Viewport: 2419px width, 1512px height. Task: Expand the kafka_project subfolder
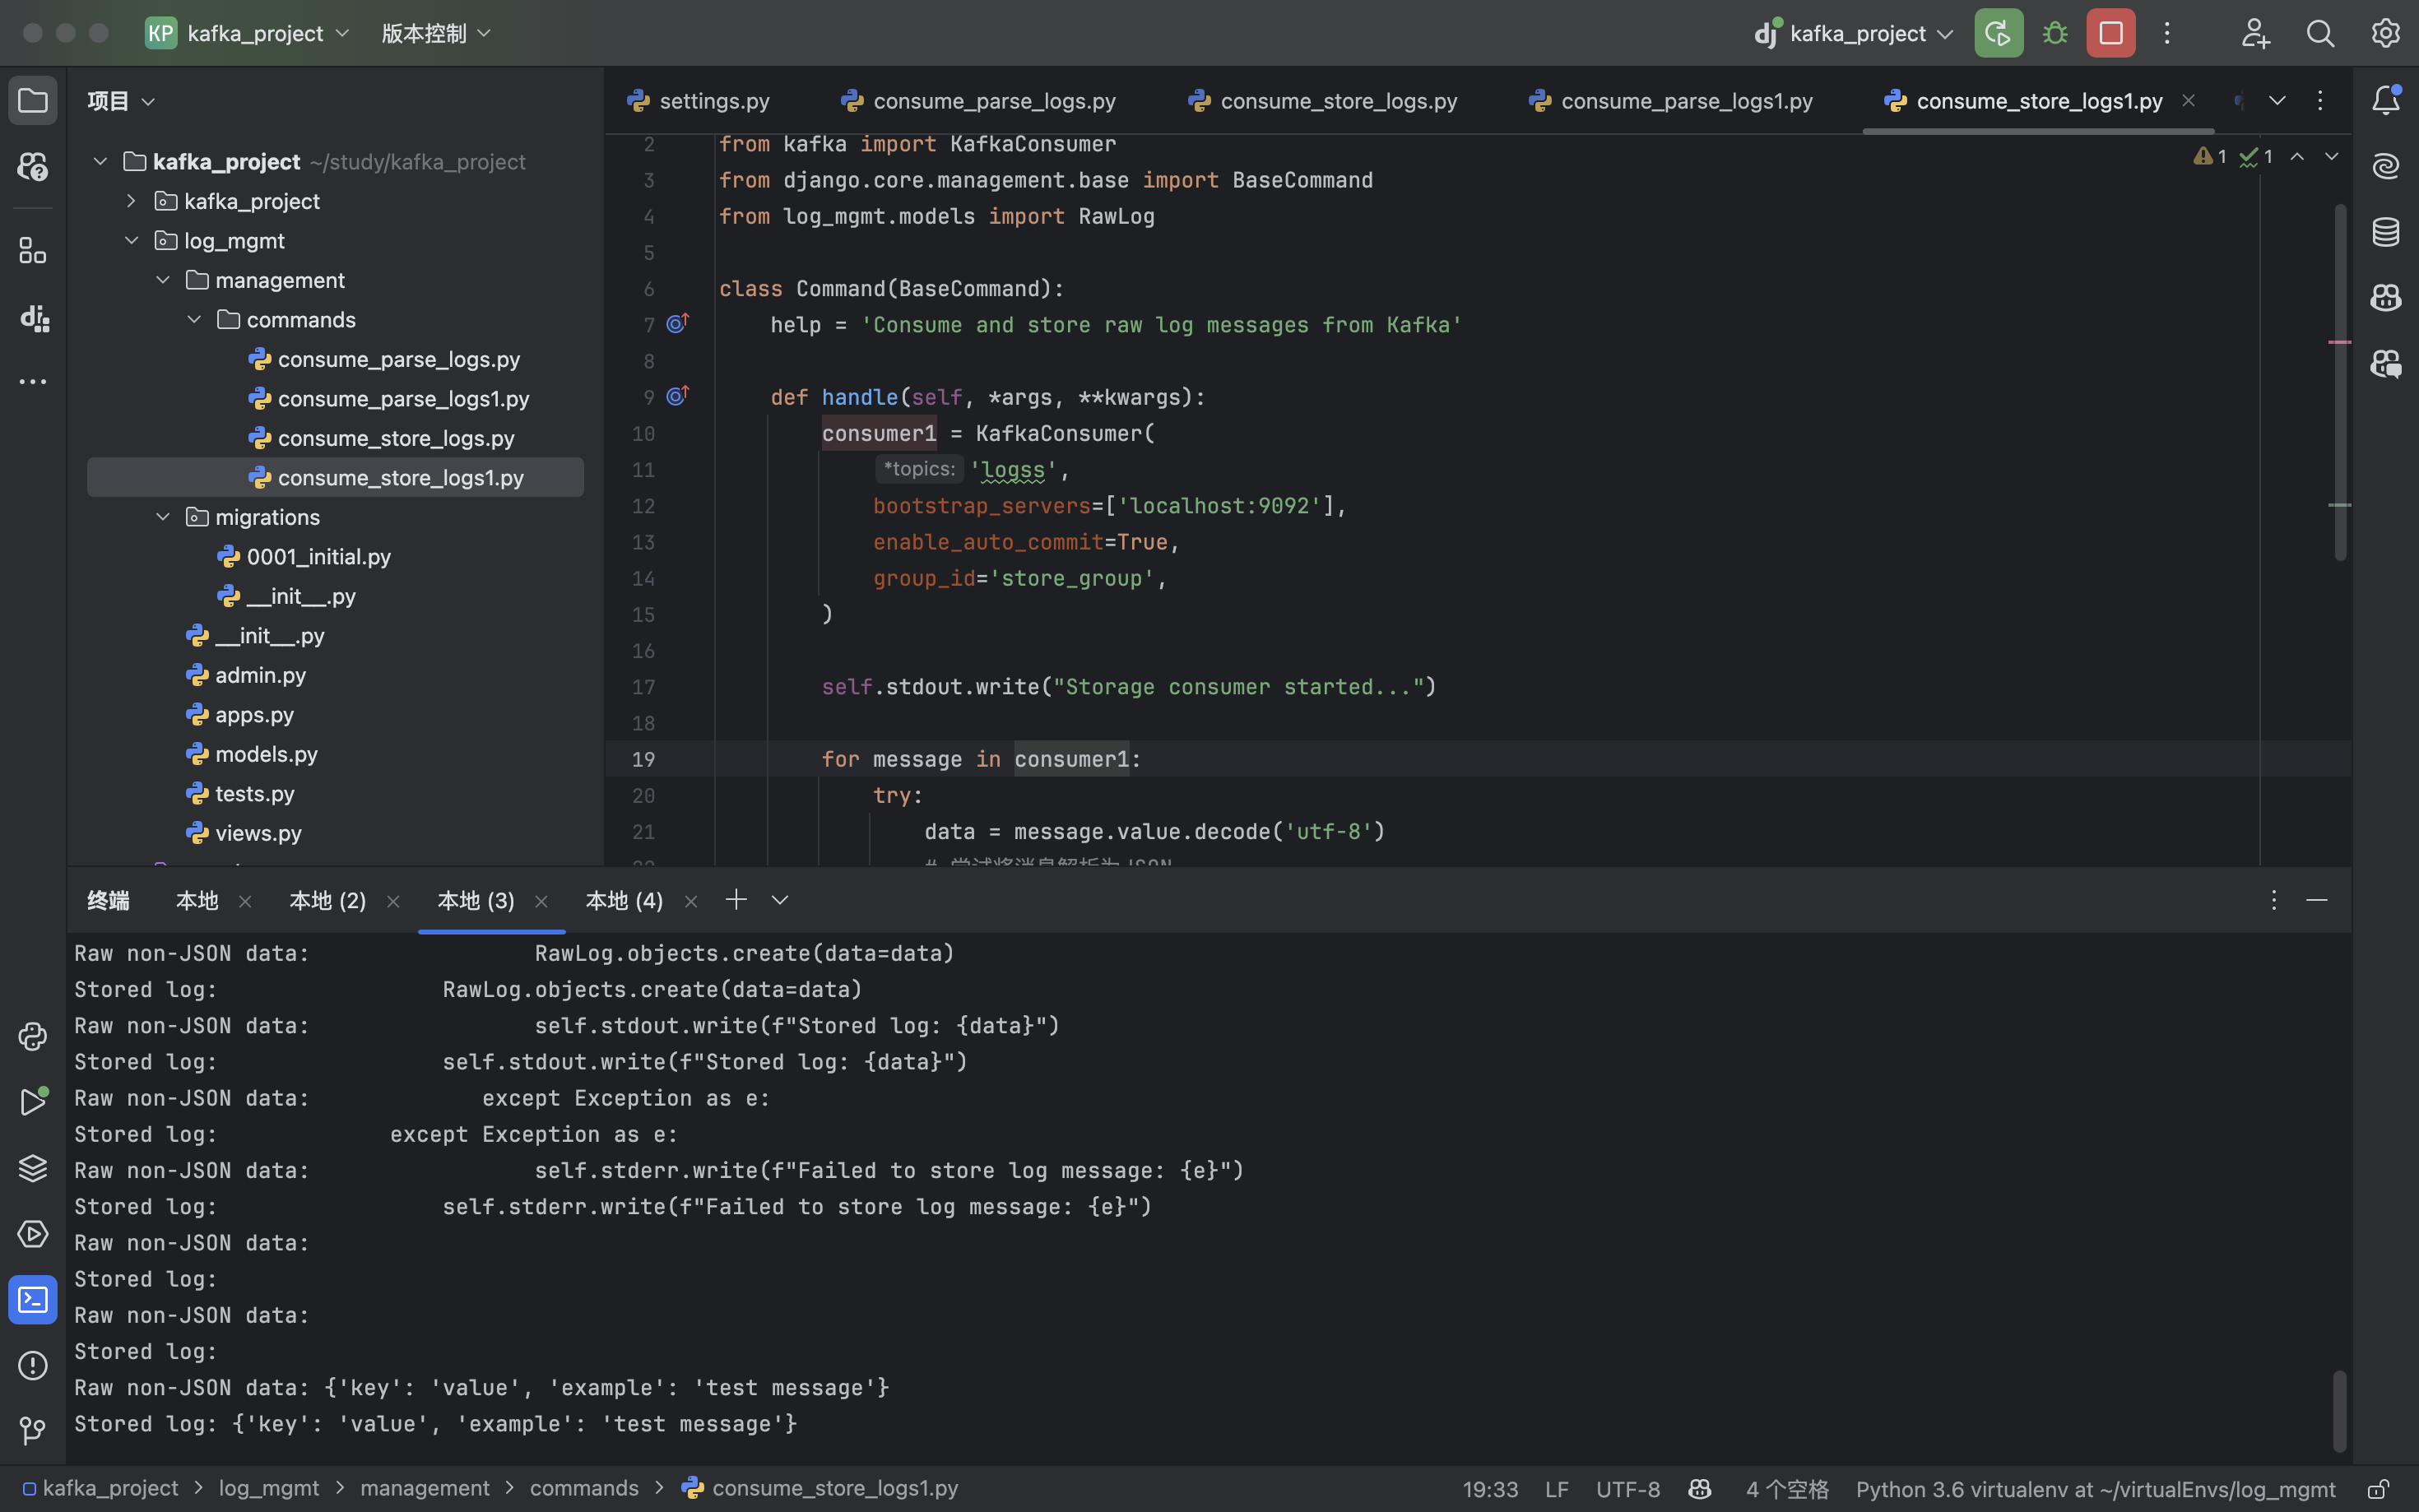(x=131, y=201)
